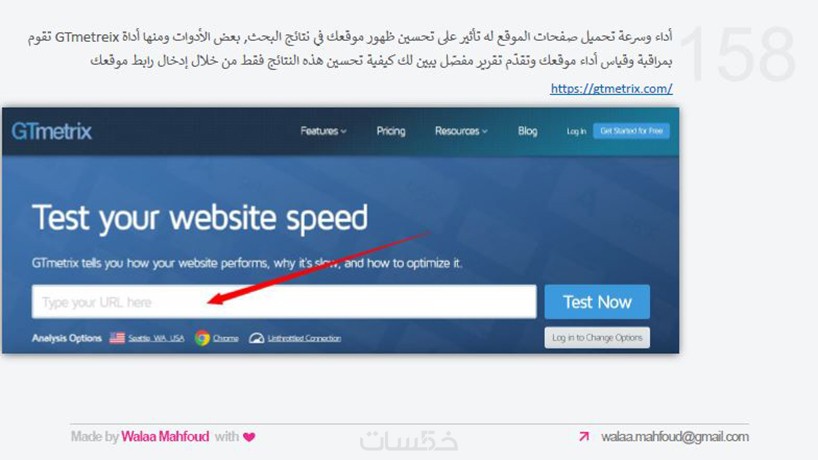The image size is (818, 460).
Task: Open the Blog menu item
Action: tap(527, 131)
